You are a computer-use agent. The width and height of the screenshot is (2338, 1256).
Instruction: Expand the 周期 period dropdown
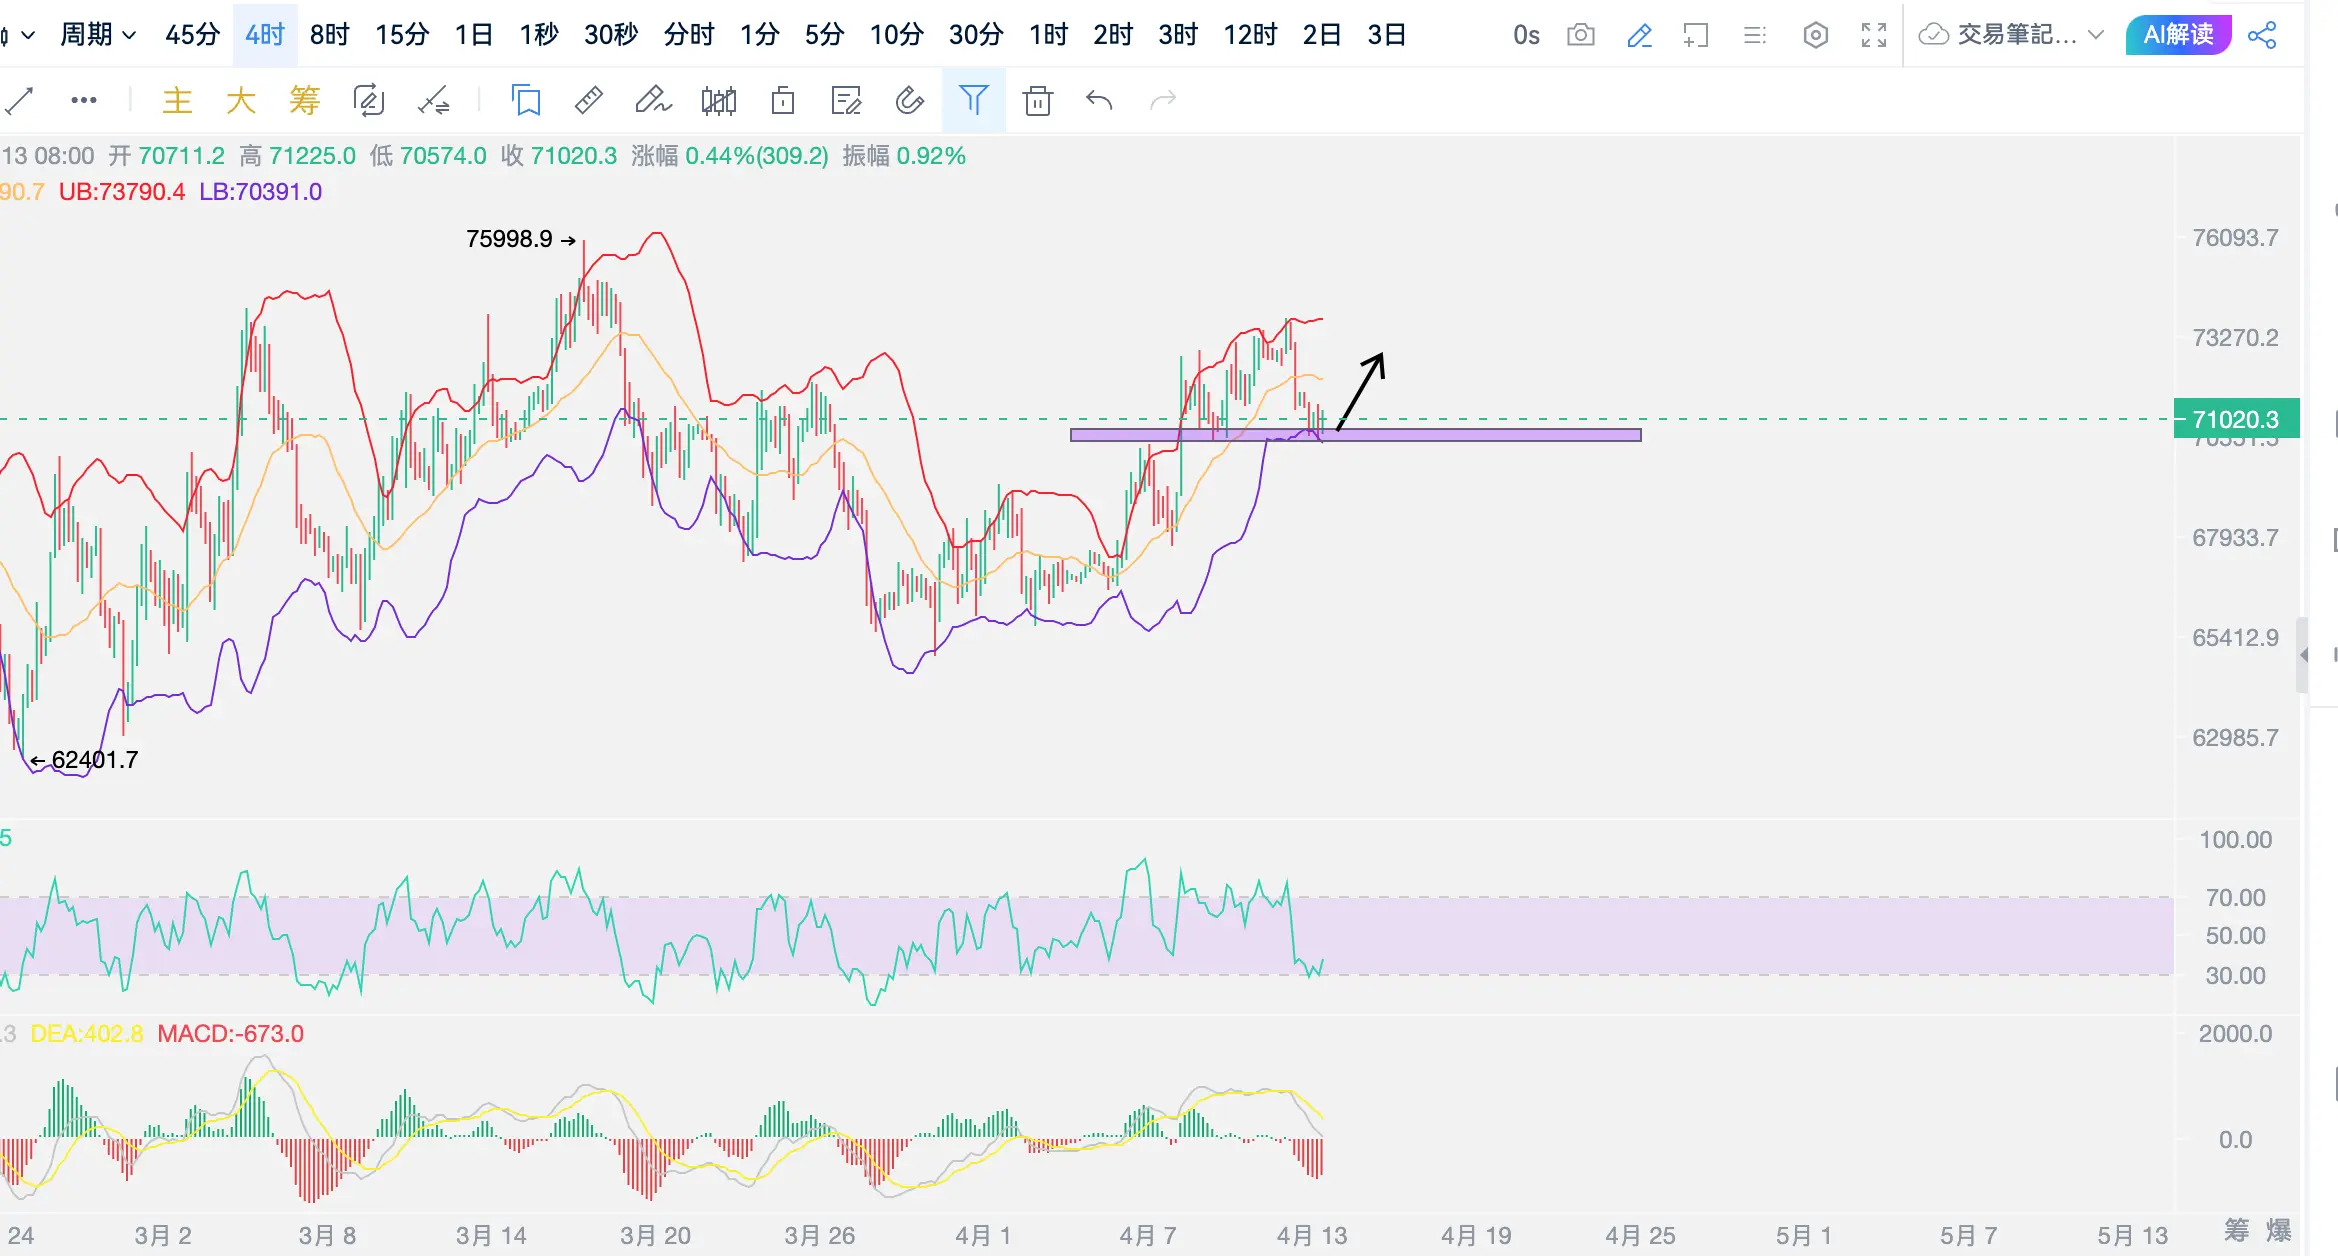point(98,36)
